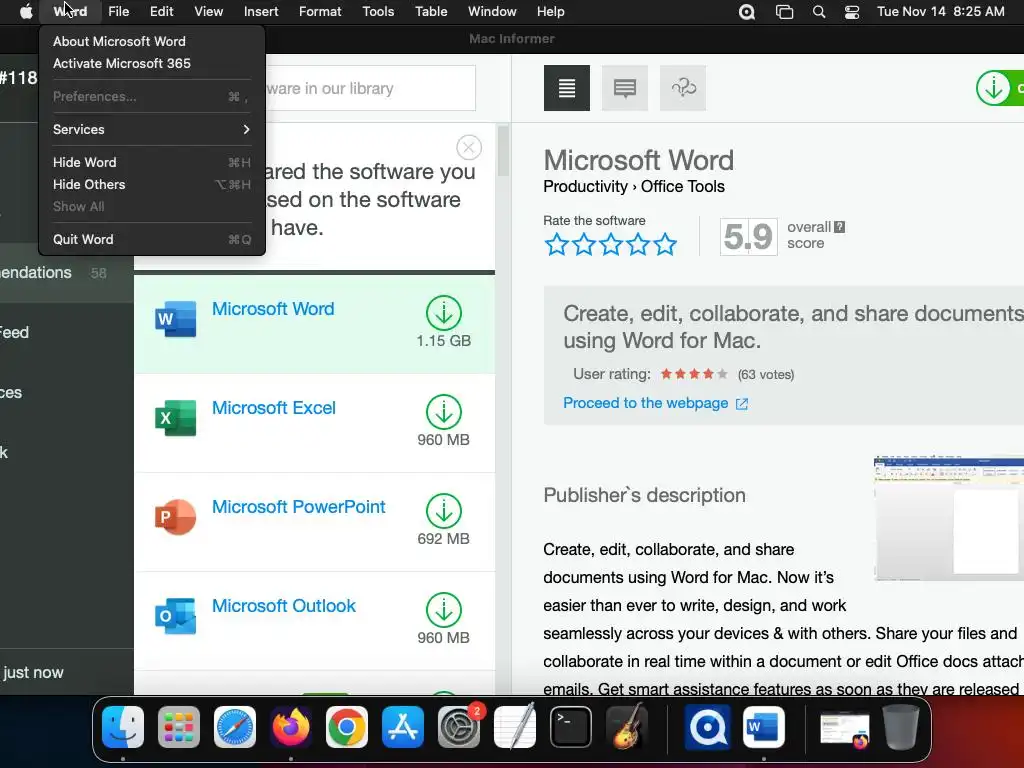Image resolution: width=1024 pixels, height=768 pixels.
Task: Open the Microsoft Excel title link
Action: click(274, 408)
